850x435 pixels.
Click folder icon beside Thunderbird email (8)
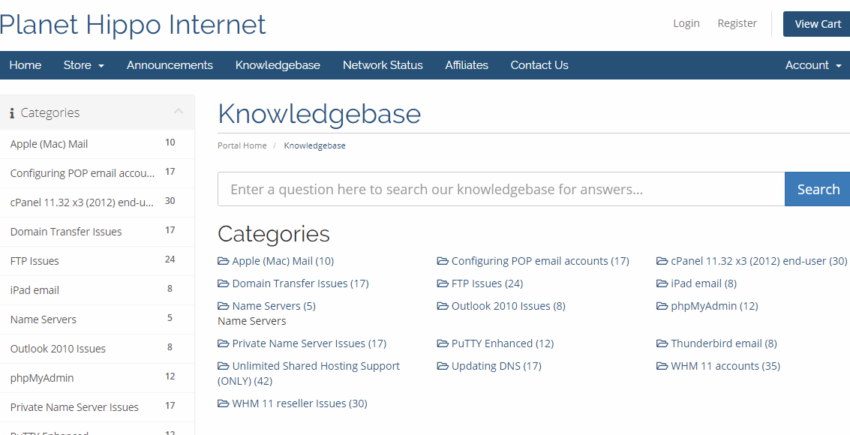662,343
